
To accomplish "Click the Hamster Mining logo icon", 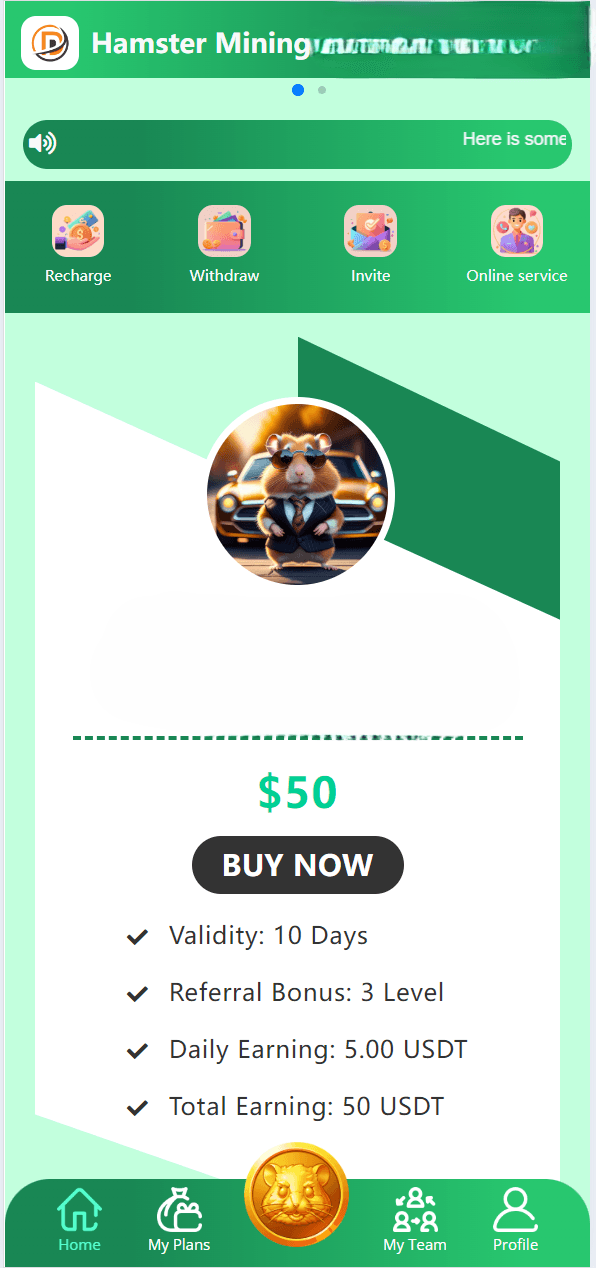I will pyautogui.click(x=50, y=43).
